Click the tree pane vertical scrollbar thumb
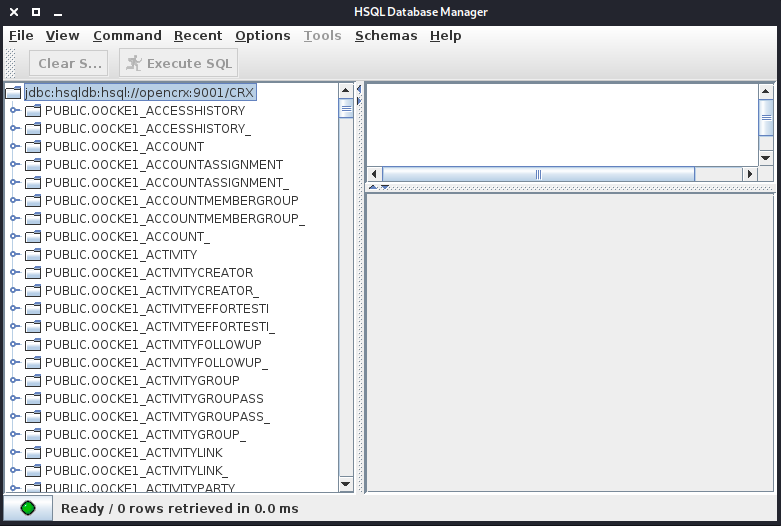 click(346, 108)
